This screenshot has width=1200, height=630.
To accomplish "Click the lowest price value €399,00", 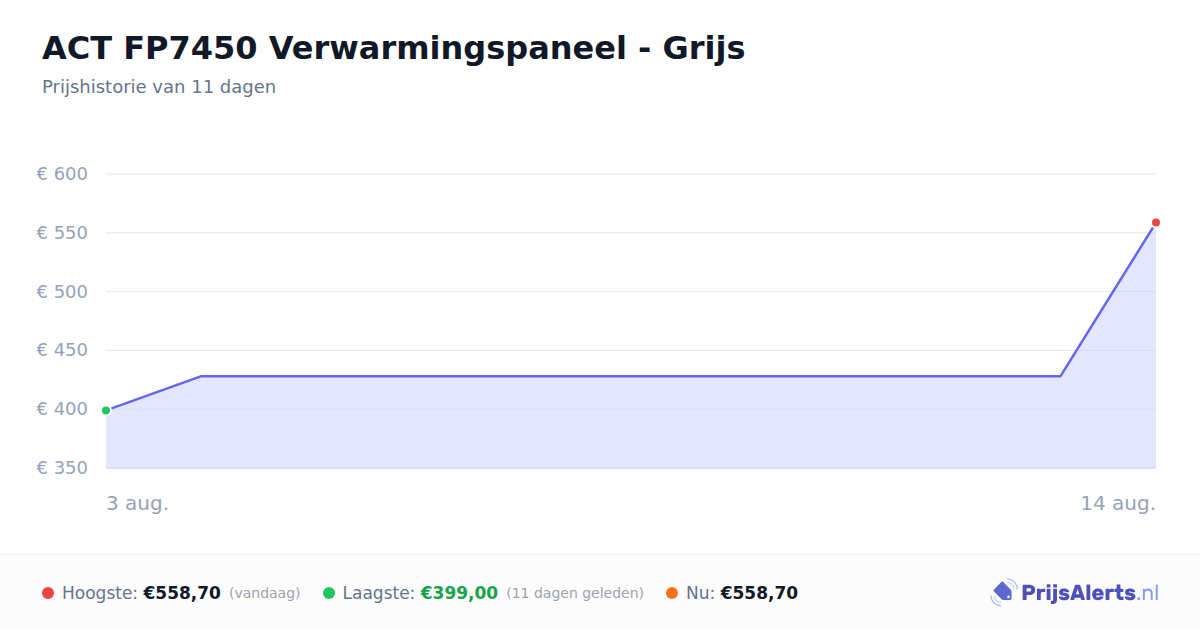I will point(459,593).
